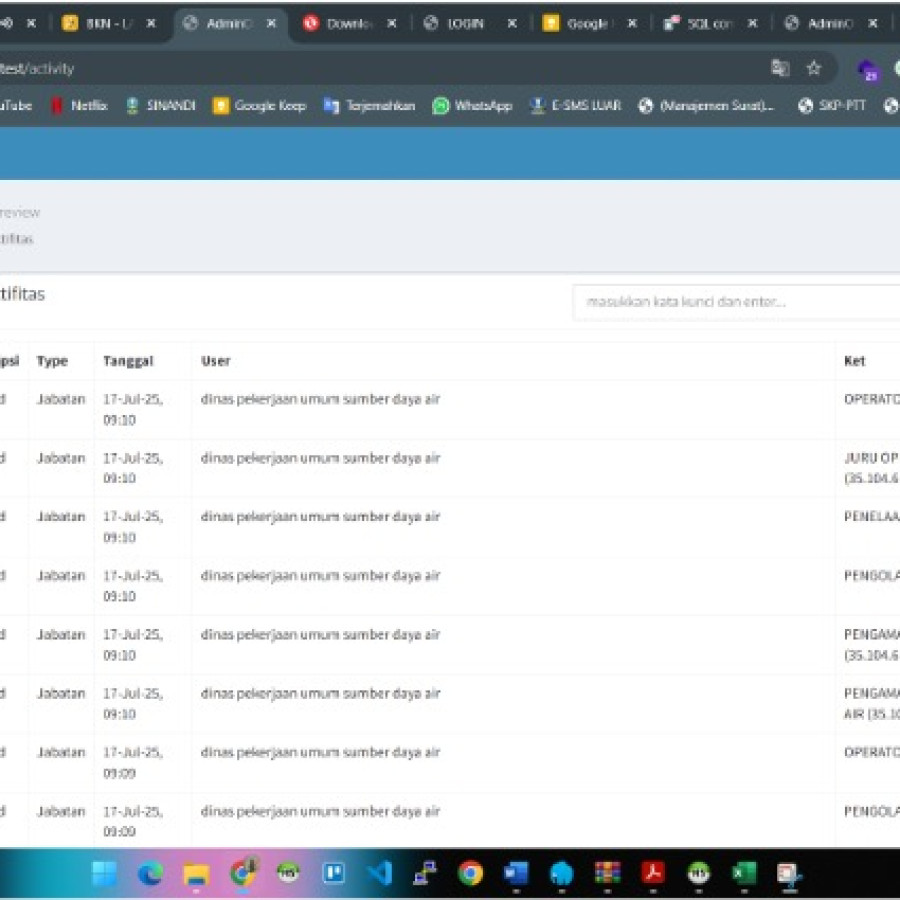
Task: Switch to the LOGIN browser tab
Action: (465, 23)
